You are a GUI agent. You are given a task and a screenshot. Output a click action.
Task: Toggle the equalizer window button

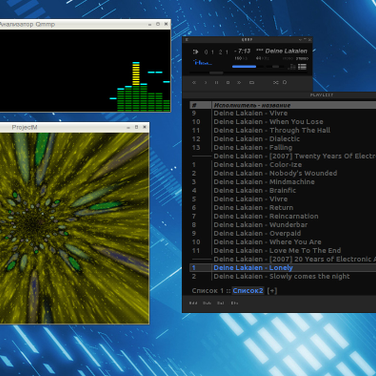pyautogui.click(x=292, y=67)
